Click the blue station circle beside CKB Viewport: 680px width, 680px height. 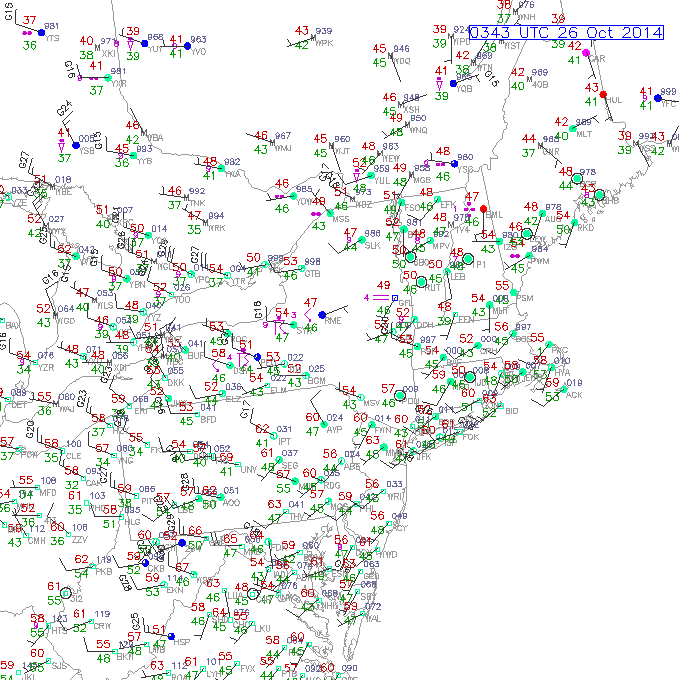pos(146,563)
